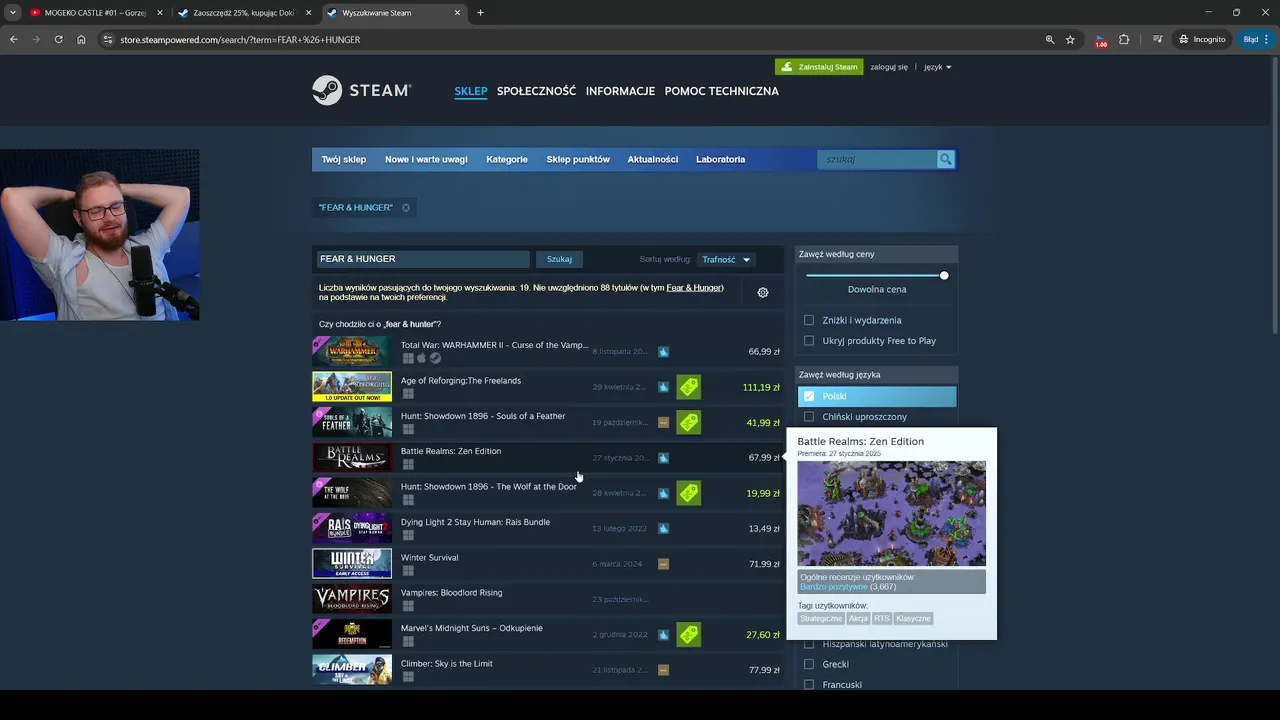Click discount tag icon for Souls of a Feather

(688, 422)
